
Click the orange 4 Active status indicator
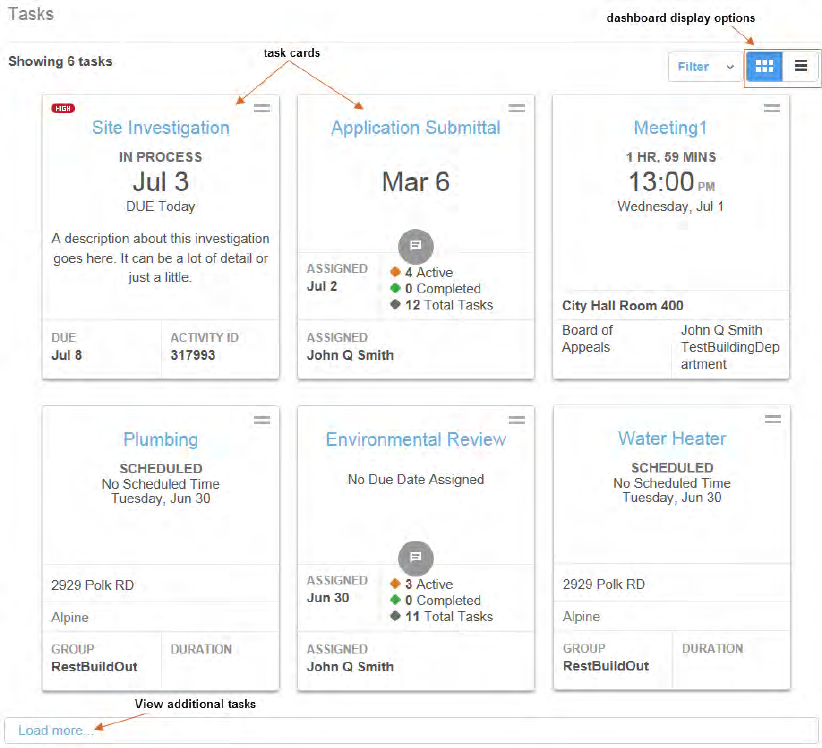tap(422, 272)
